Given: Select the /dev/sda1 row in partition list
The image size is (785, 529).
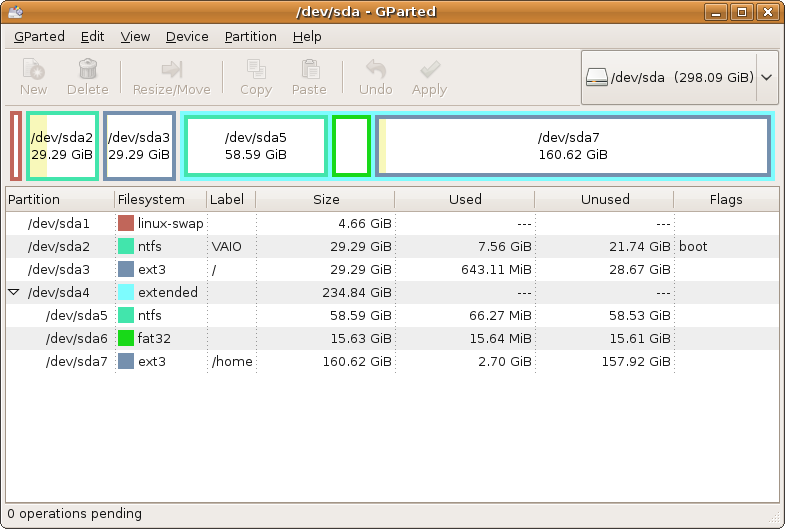Looking at the screenshot, I should point(392,223).
